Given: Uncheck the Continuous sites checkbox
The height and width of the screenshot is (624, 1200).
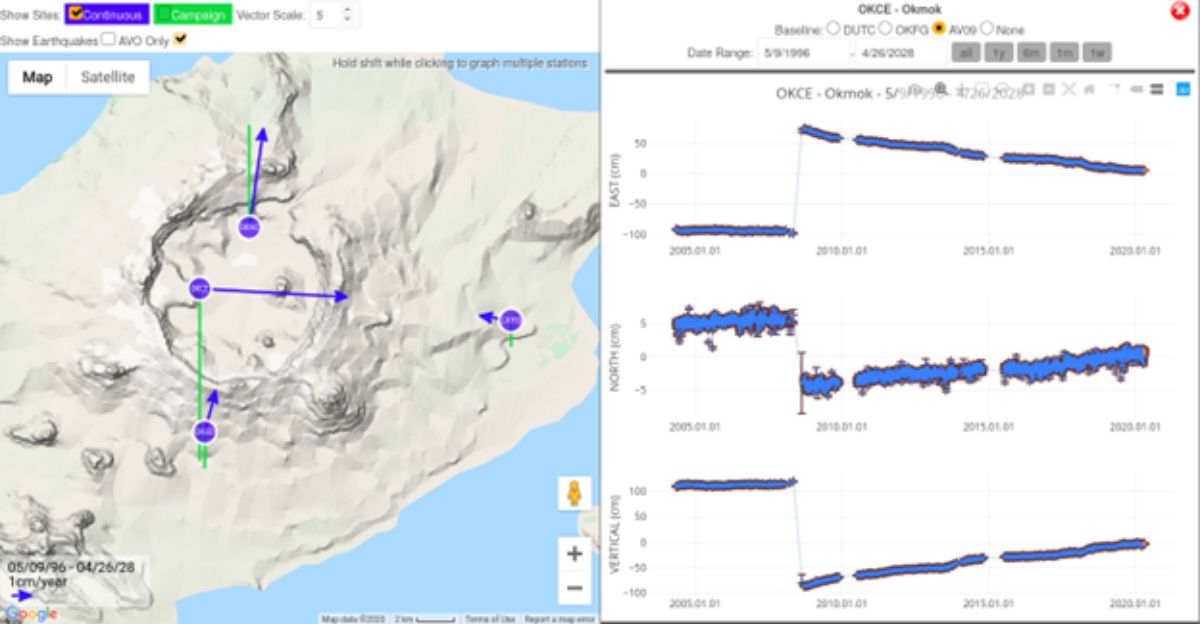Looking at the screenshot, I should 76,15.
